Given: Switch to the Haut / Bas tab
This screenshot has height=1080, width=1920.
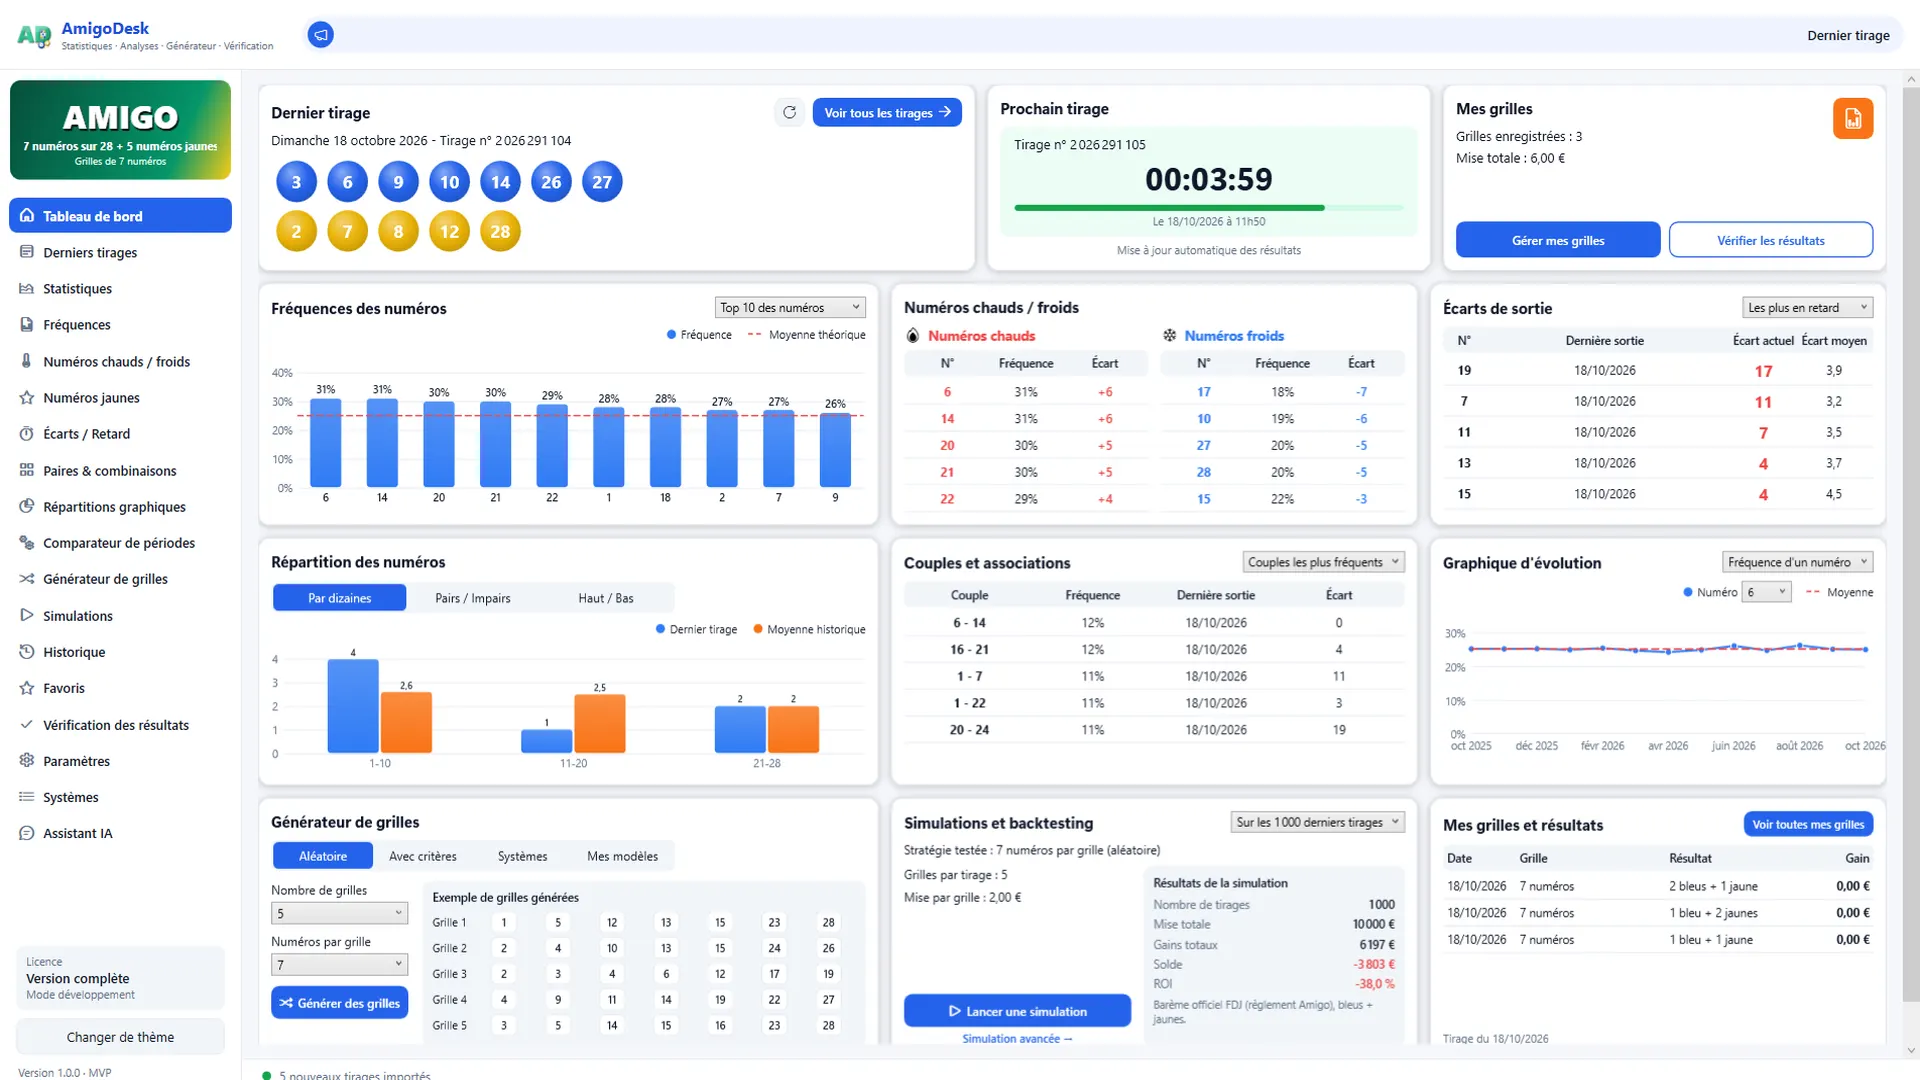Looking at the screenshot, I should point(606,598).
